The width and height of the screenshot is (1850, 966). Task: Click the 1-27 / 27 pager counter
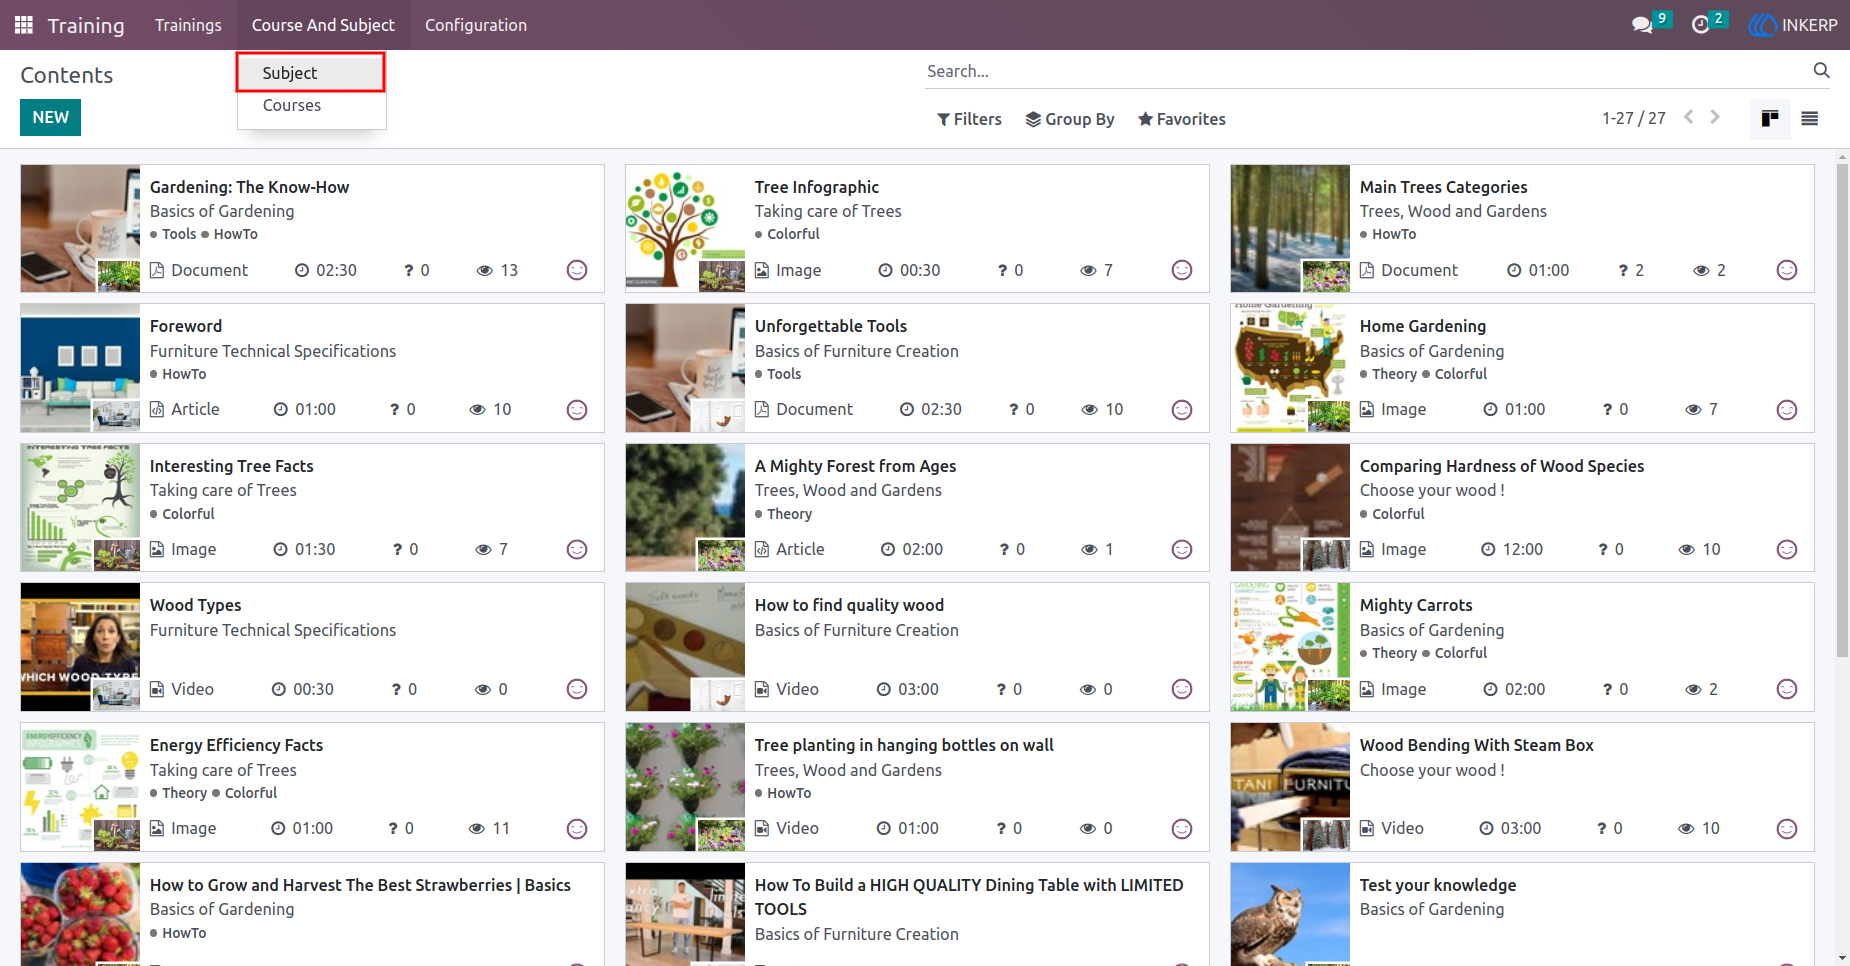[x=1634, y=118]
